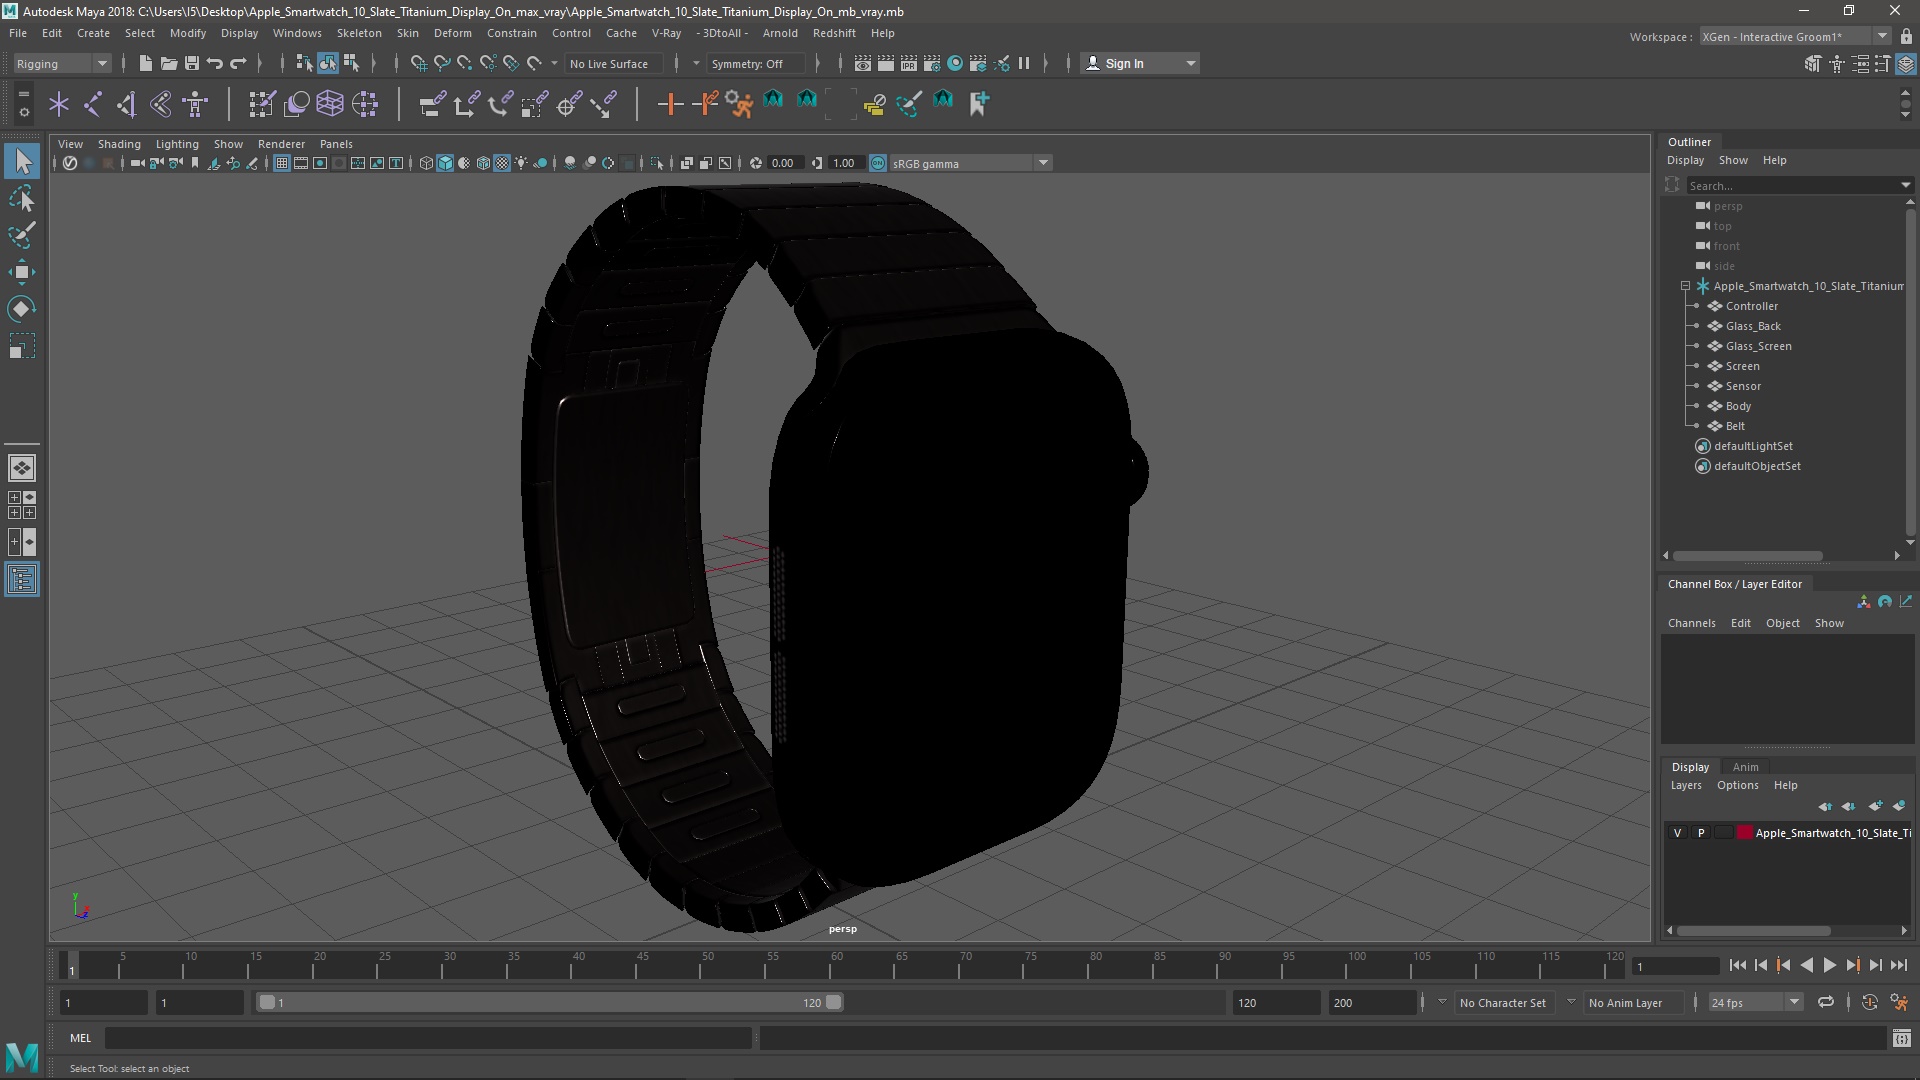Viewport: 1920px width, 1080px height.
Task: Enable Snap to grids magnet icon
Action: tap(418, 63)
